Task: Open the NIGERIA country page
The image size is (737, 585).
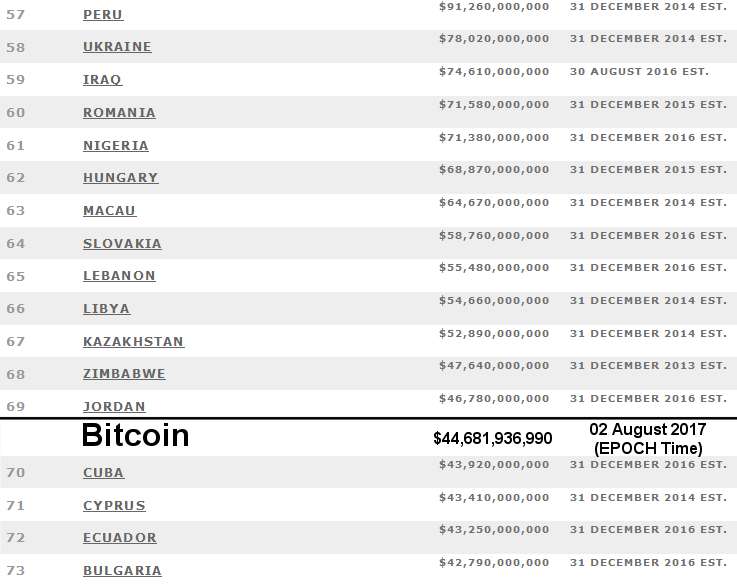Action: tap(116, 146)
